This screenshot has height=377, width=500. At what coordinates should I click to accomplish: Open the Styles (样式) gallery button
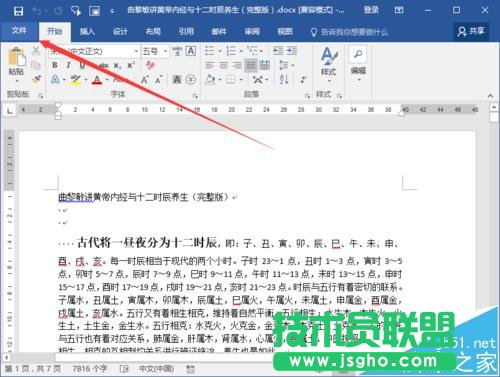(x=329, y=64)
